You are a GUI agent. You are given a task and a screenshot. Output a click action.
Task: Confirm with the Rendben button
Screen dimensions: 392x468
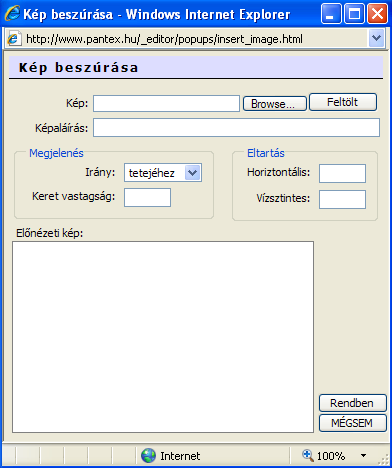[353, 403]
